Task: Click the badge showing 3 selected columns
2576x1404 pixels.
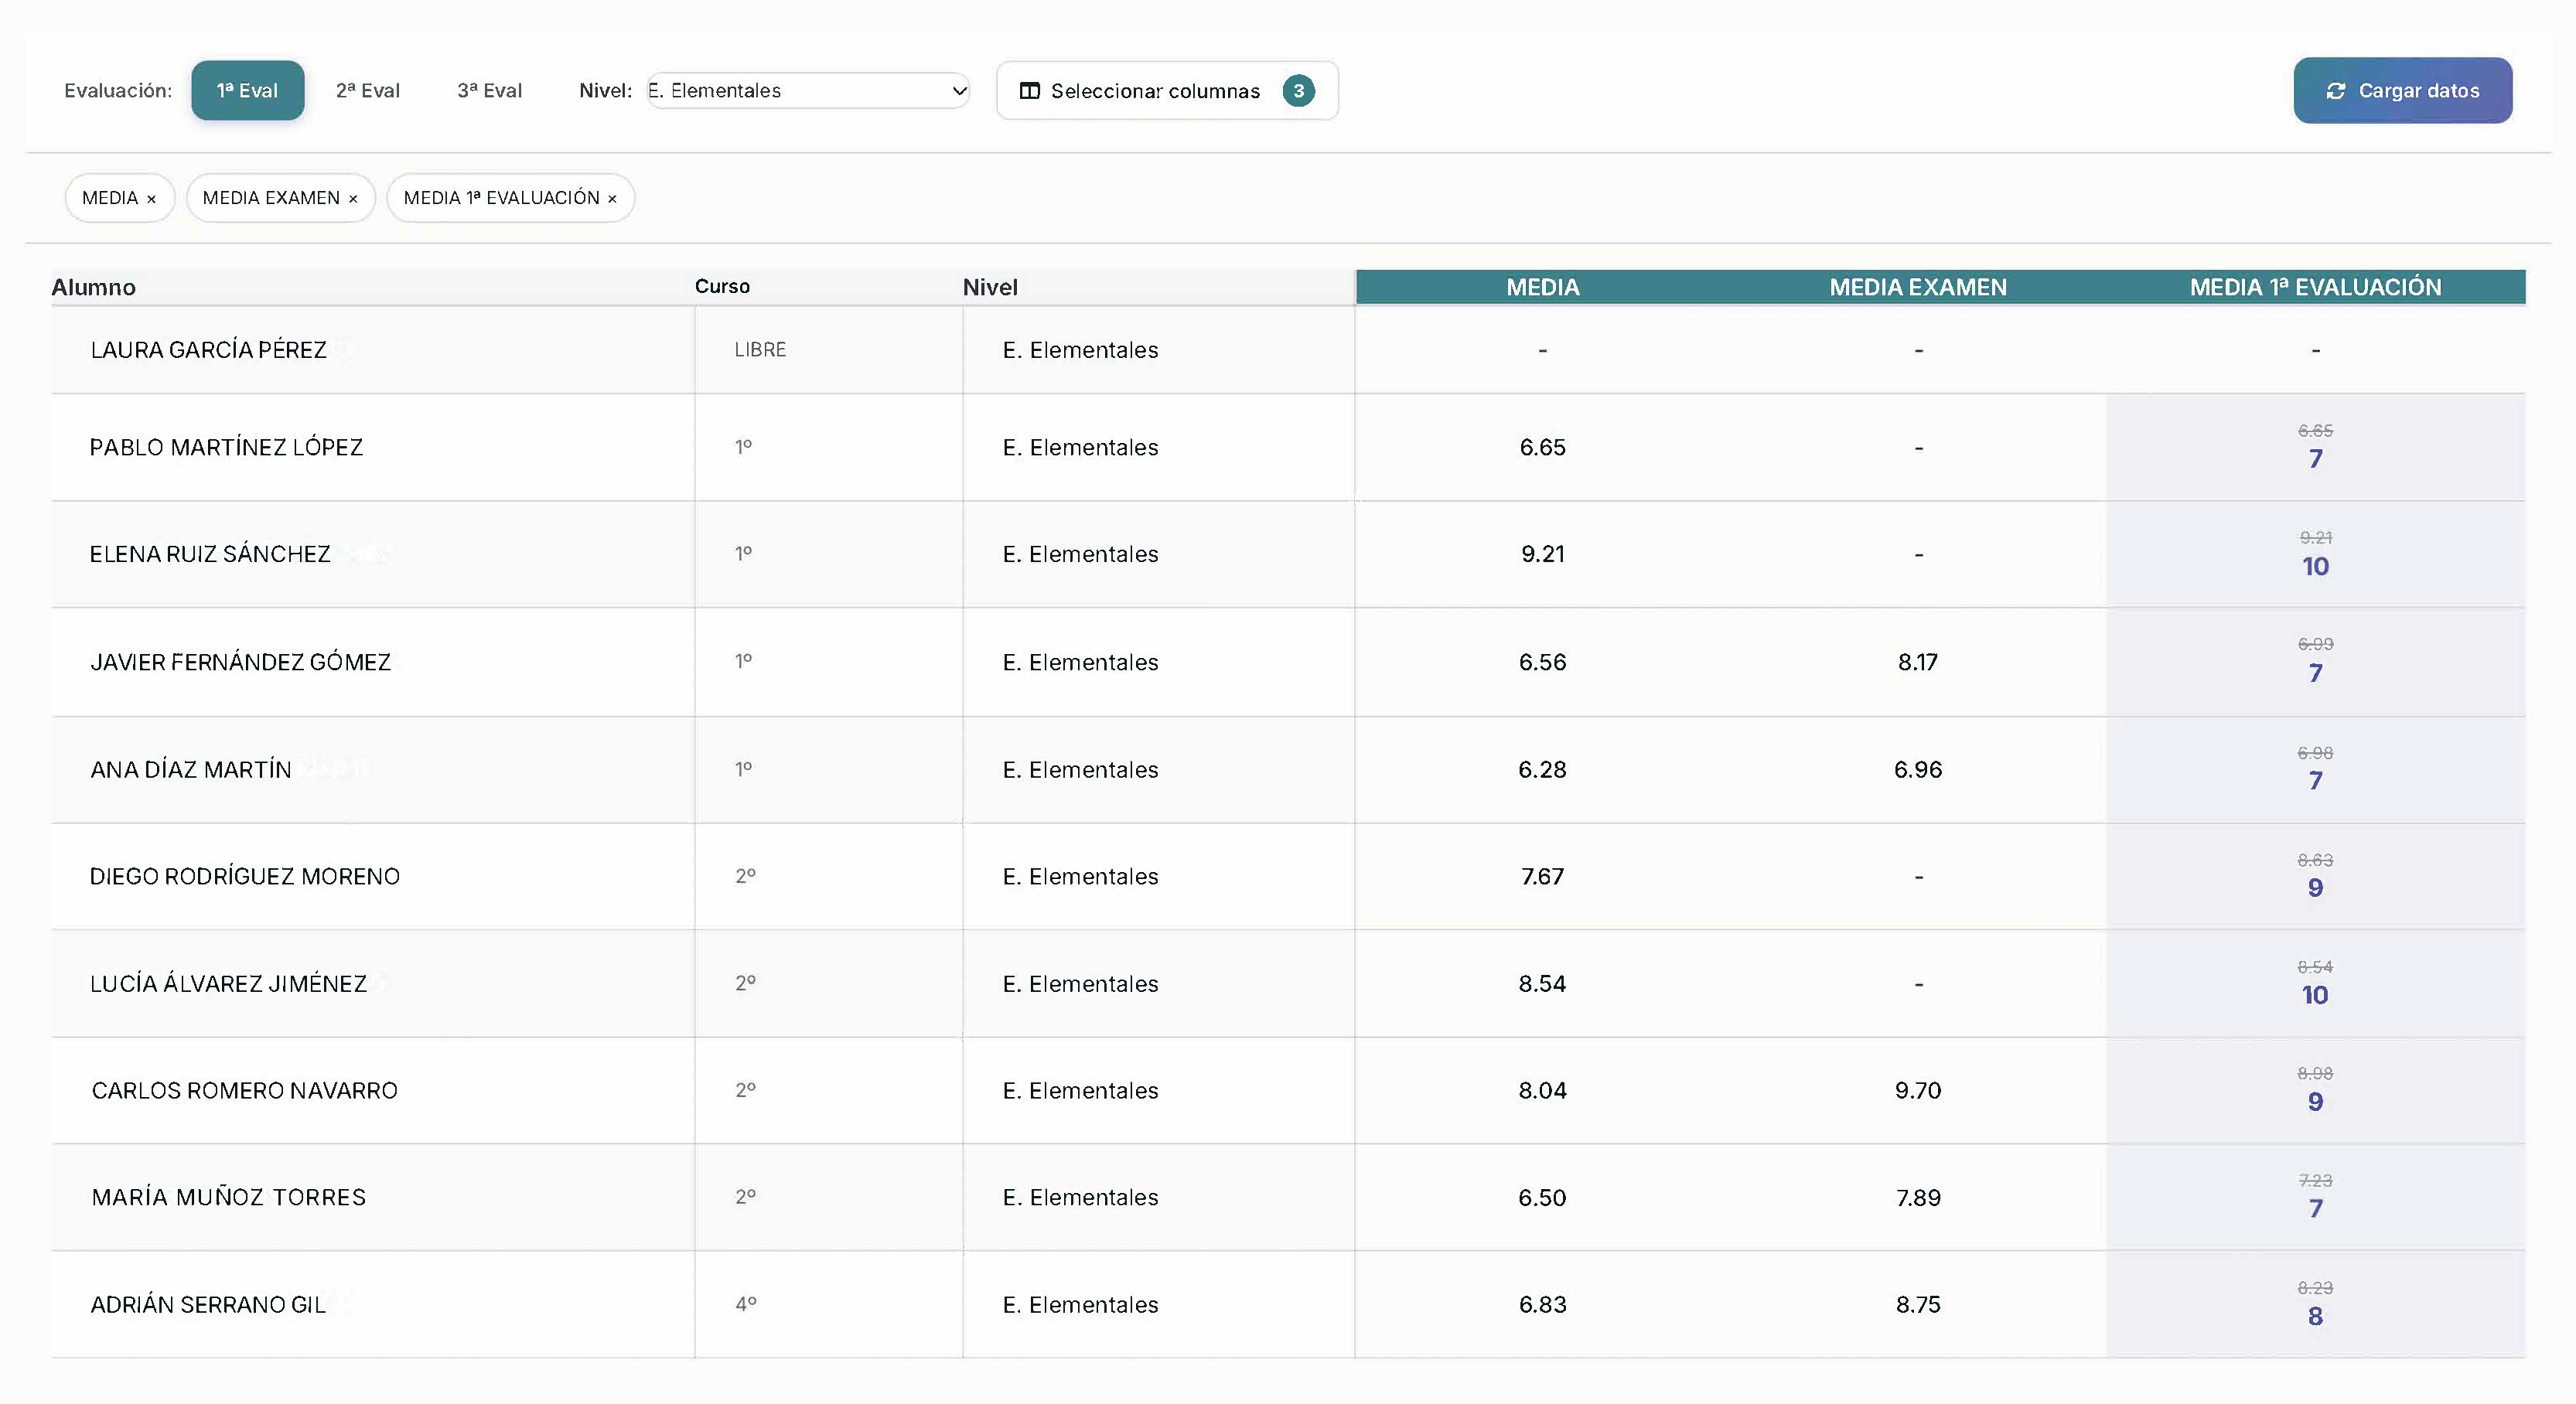Action: tap(1299, 91)
